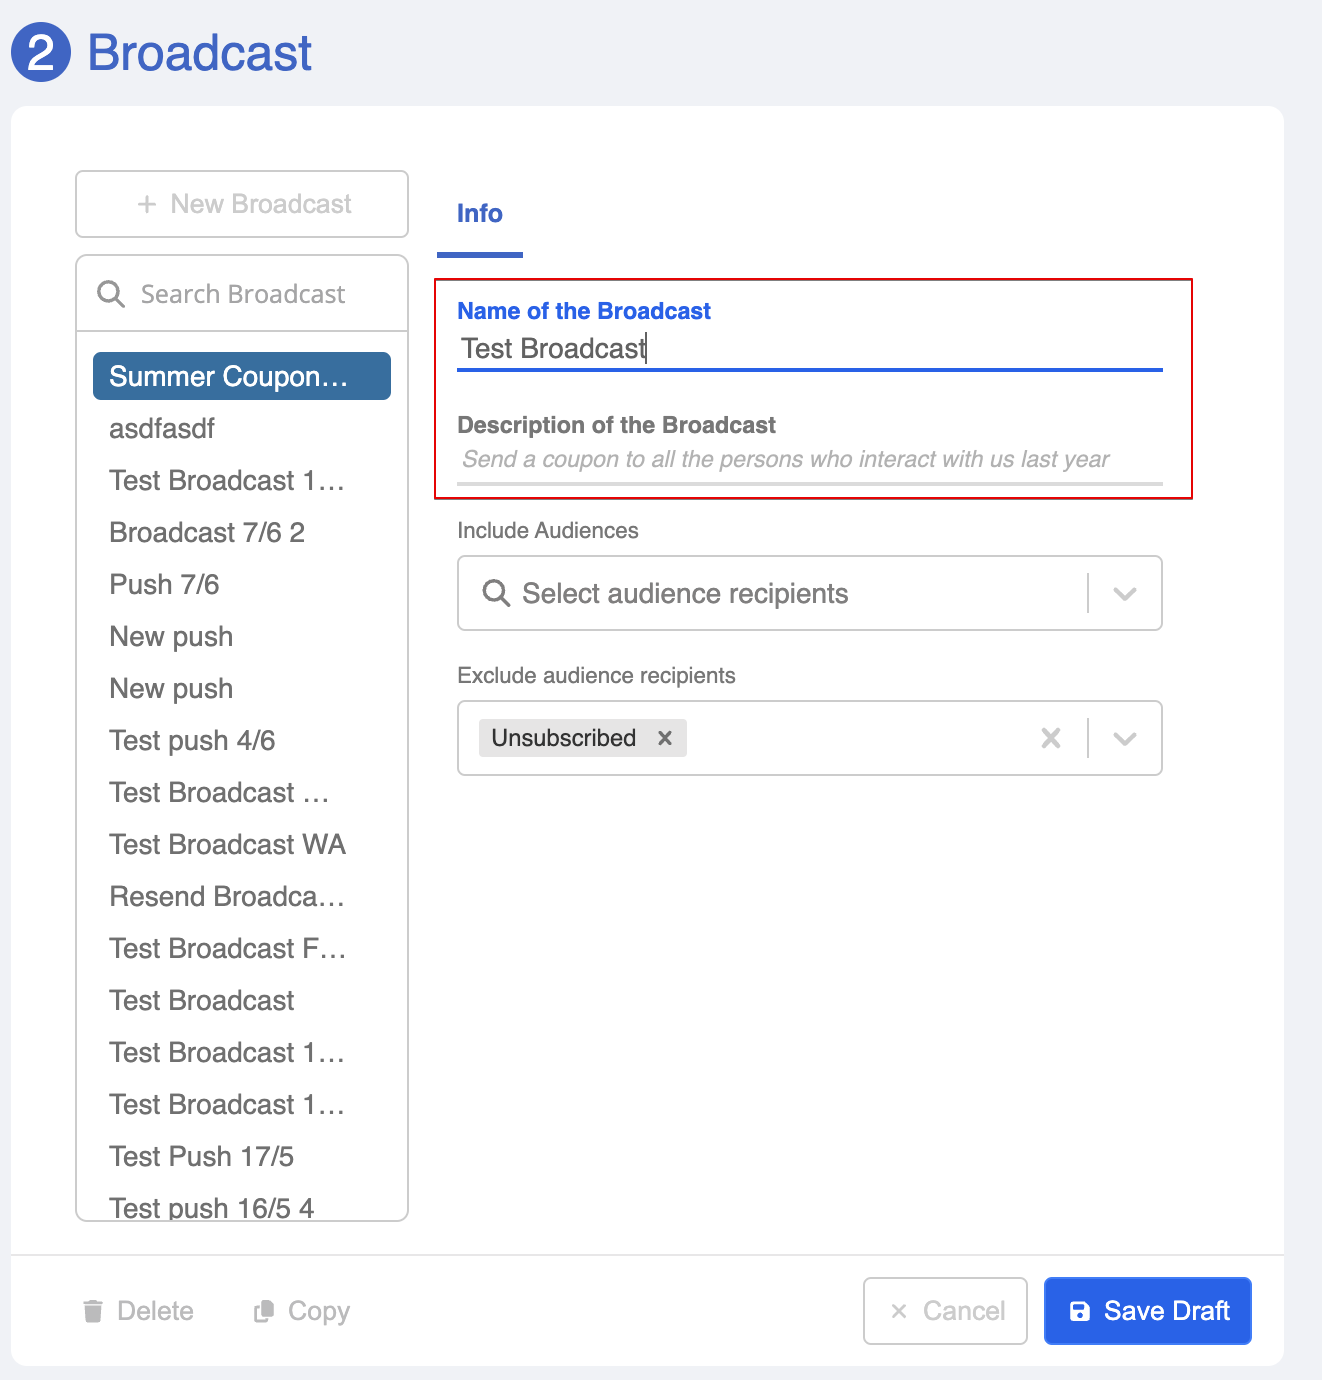Select the asdfasdf broadcast

click(162, 428)
